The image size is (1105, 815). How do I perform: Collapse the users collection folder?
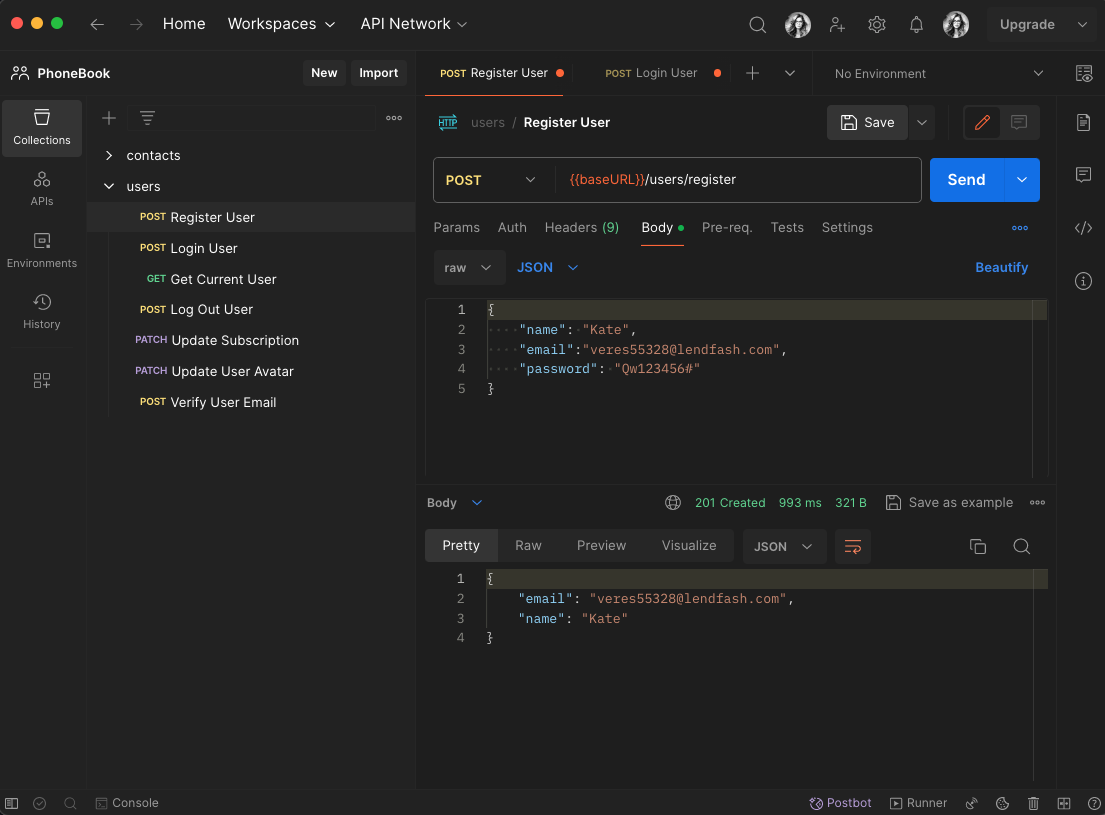(109, 186)
